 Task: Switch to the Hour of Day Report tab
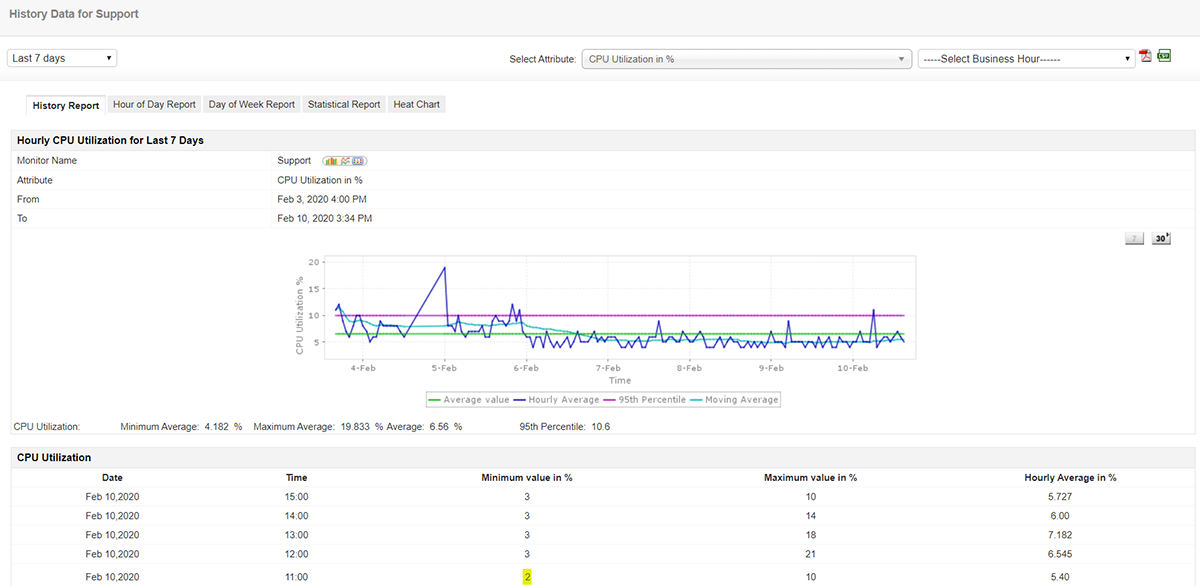point(154,104)
